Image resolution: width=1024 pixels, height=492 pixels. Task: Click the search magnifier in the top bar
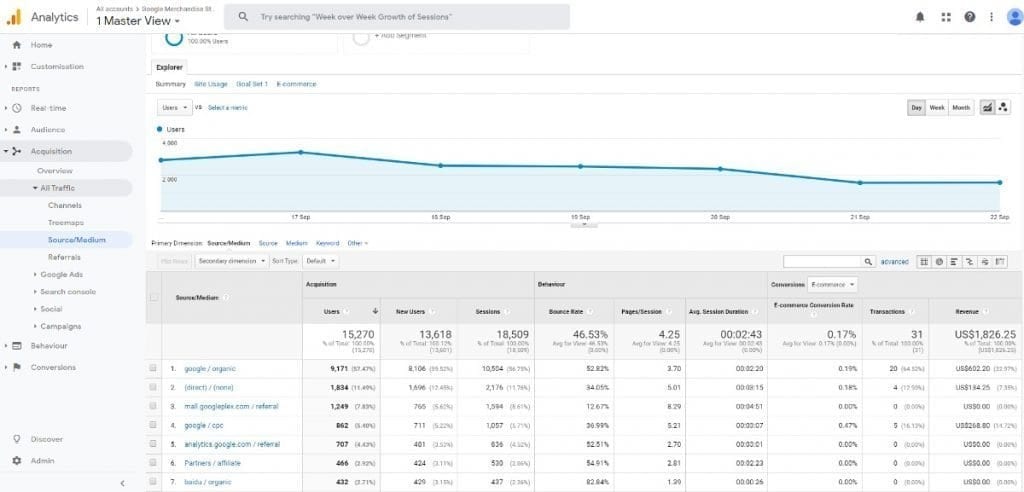pyautogui.click(x=243, y=17)
